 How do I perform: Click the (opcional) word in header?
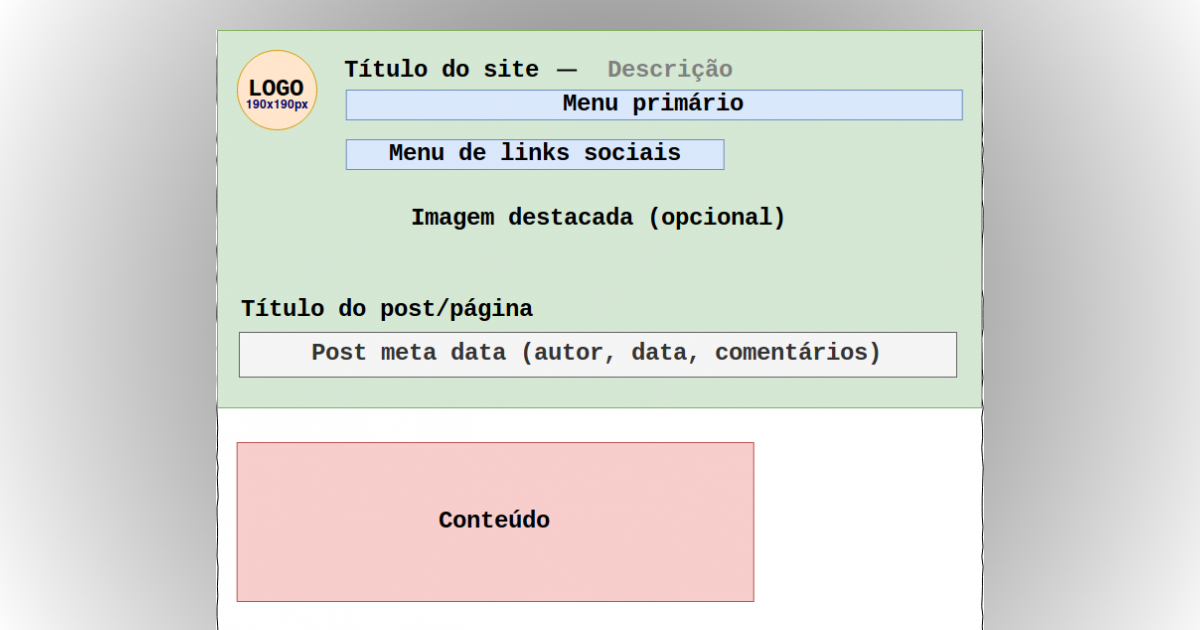click(717, 217)
